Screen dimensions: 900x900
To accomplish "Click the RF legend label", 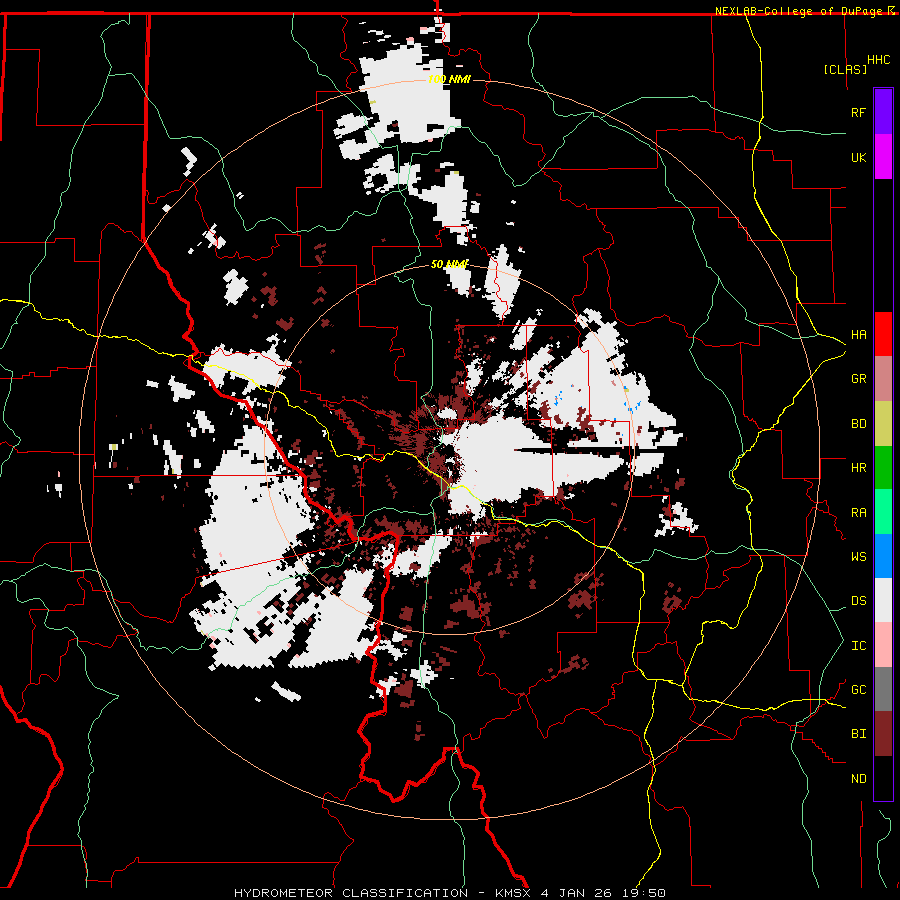I will (858, 112).
